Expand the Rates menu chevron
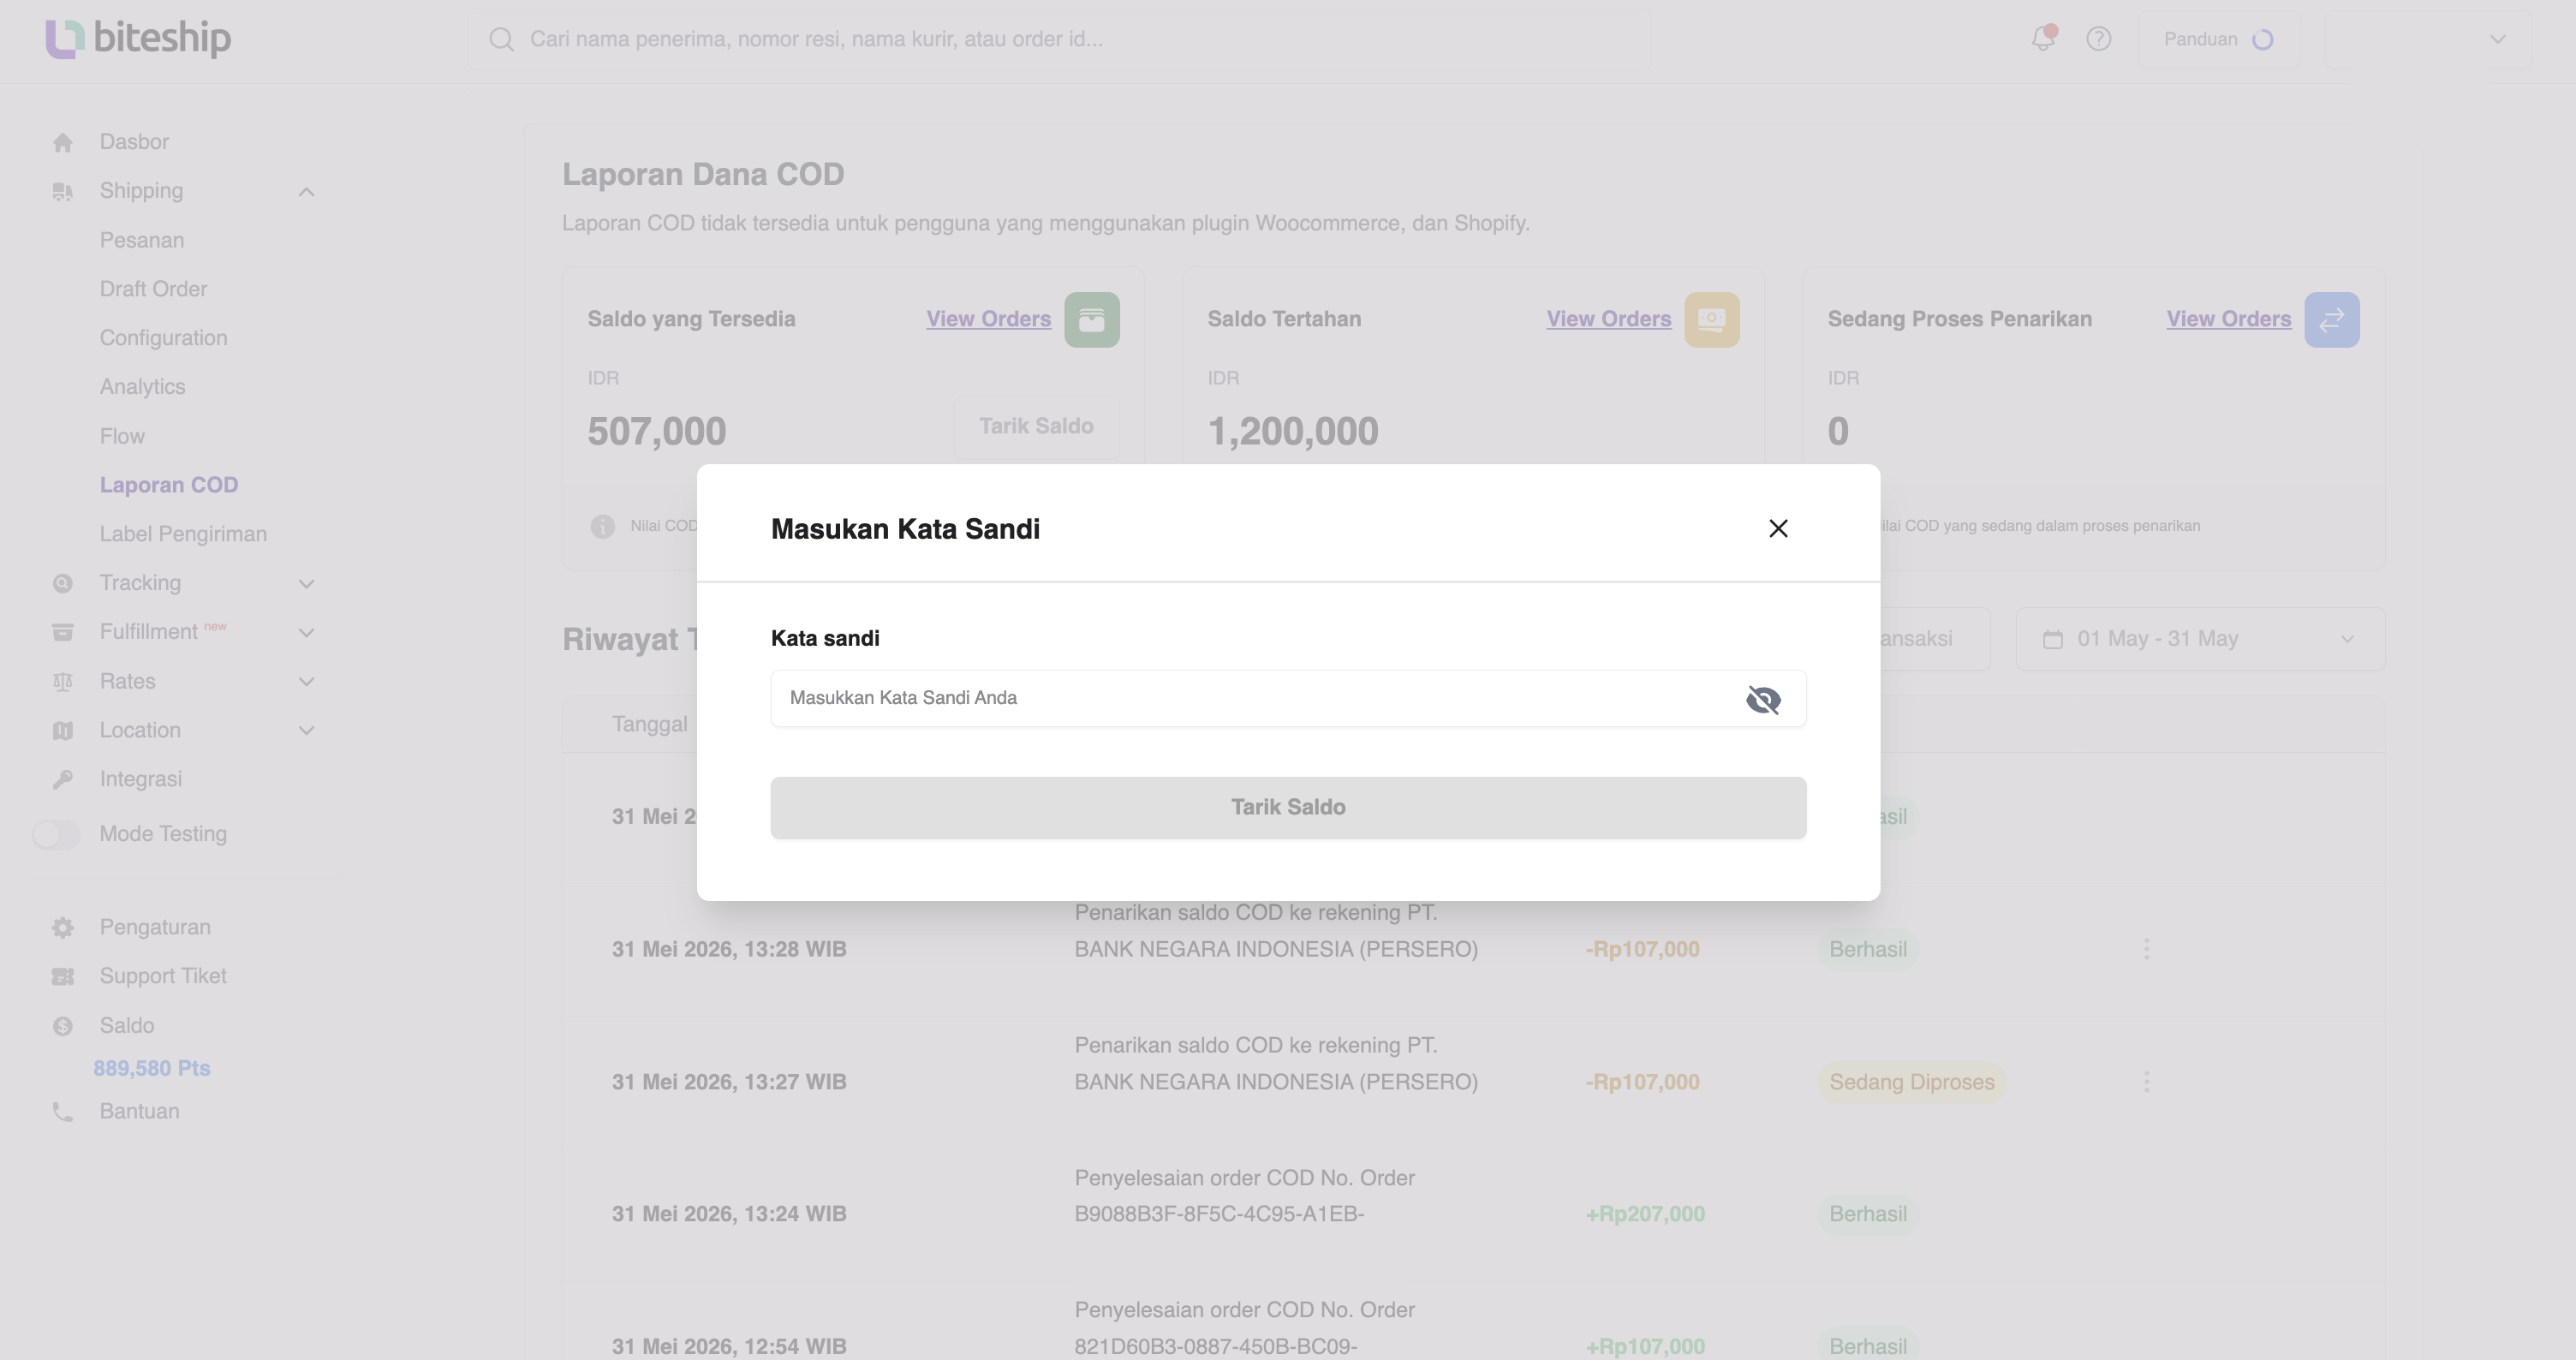This screenshot has width=2576, height=1360. pyautogui.click(x=306, y=681)
